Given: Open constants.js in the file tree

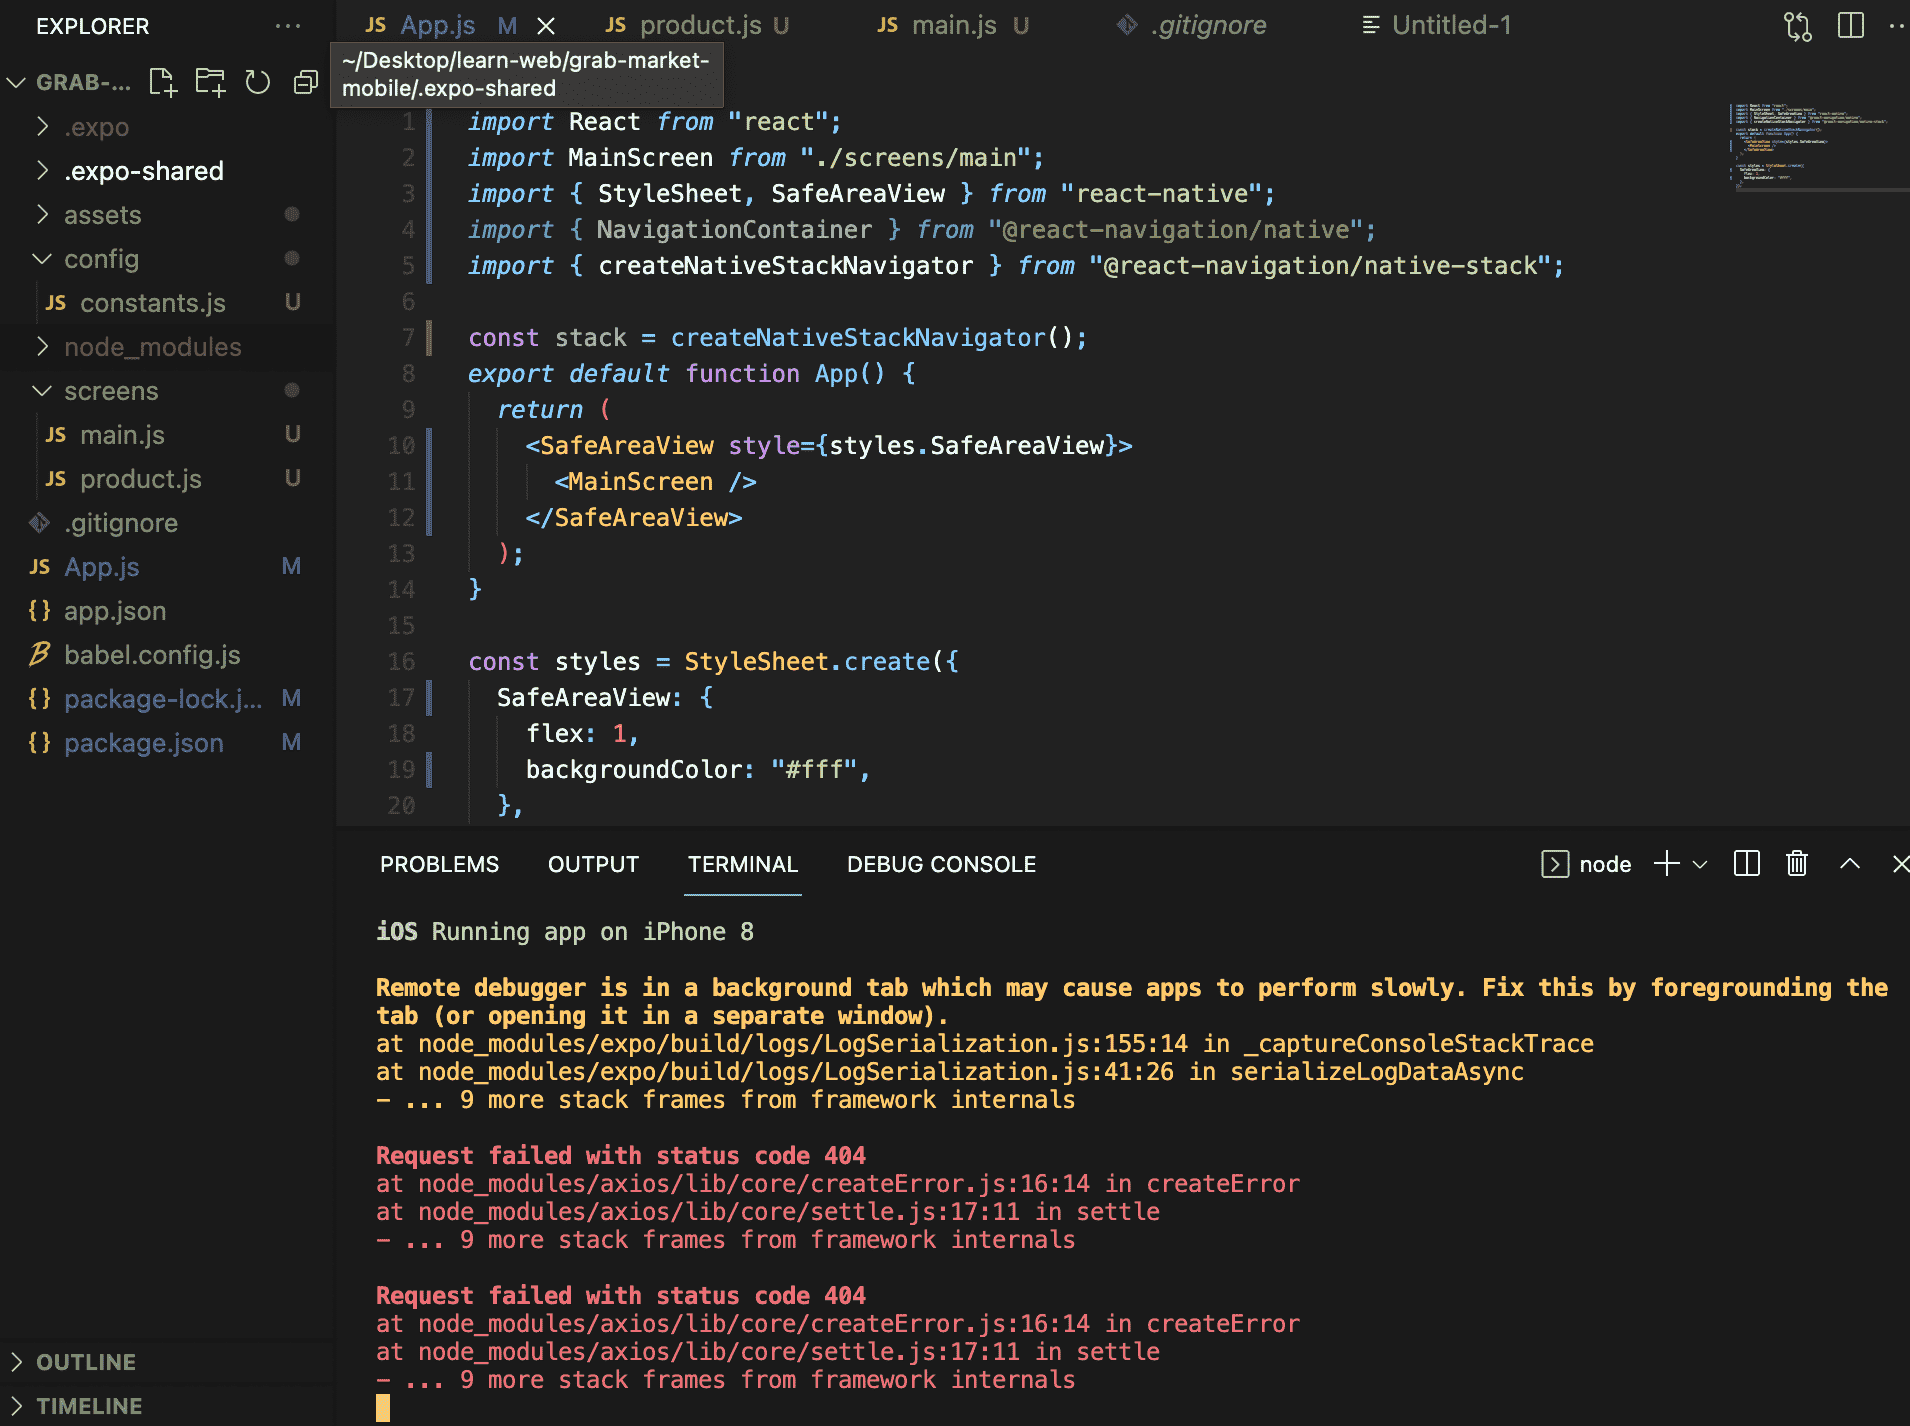Looking at the screenshot, I should (152, 303).
